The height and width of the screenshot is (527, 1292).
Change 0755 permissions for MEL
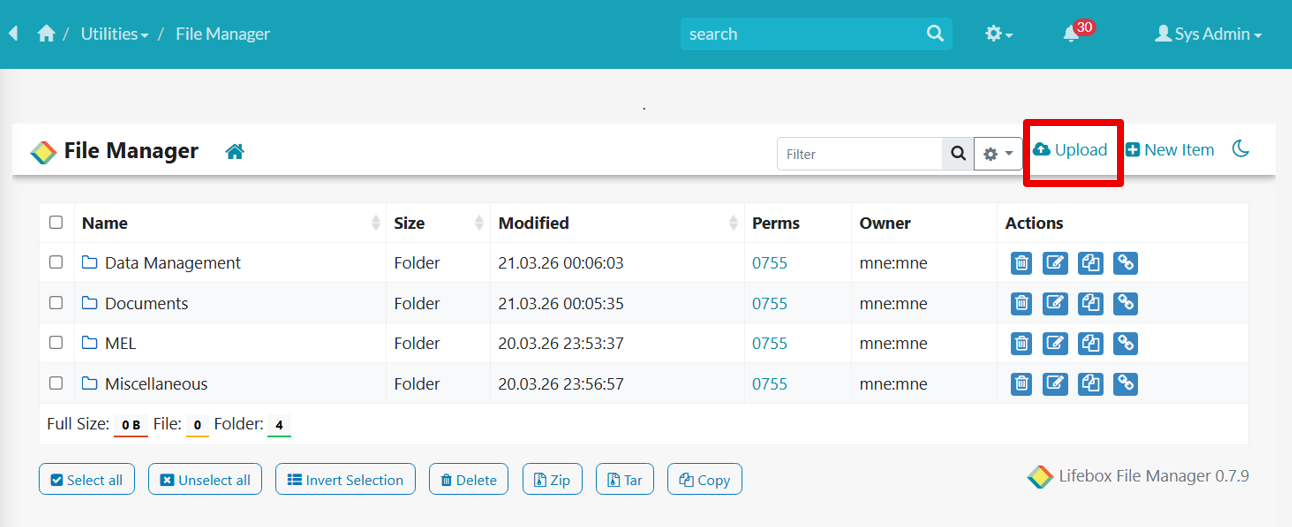pyautogui.click(x=770, y=343)
